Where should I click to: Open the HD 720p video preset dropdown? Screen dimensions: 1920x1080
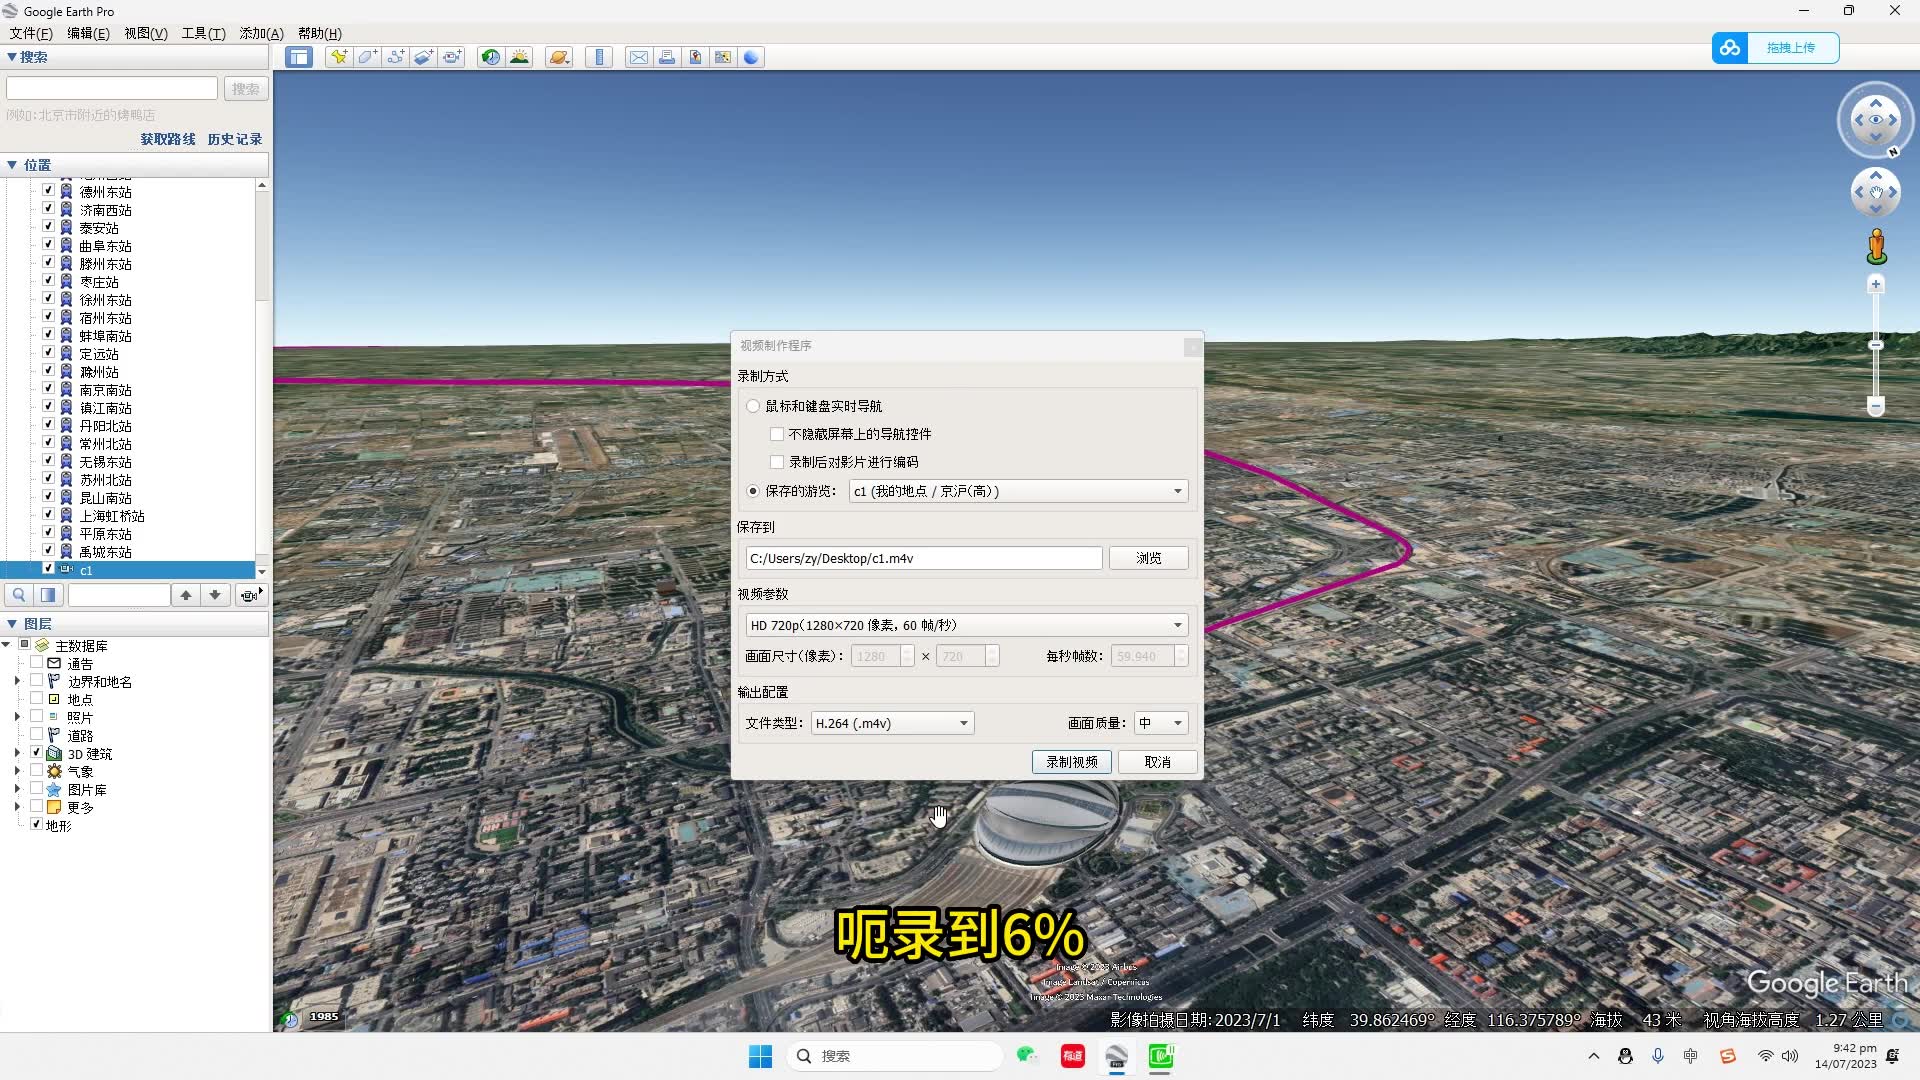1177,625
